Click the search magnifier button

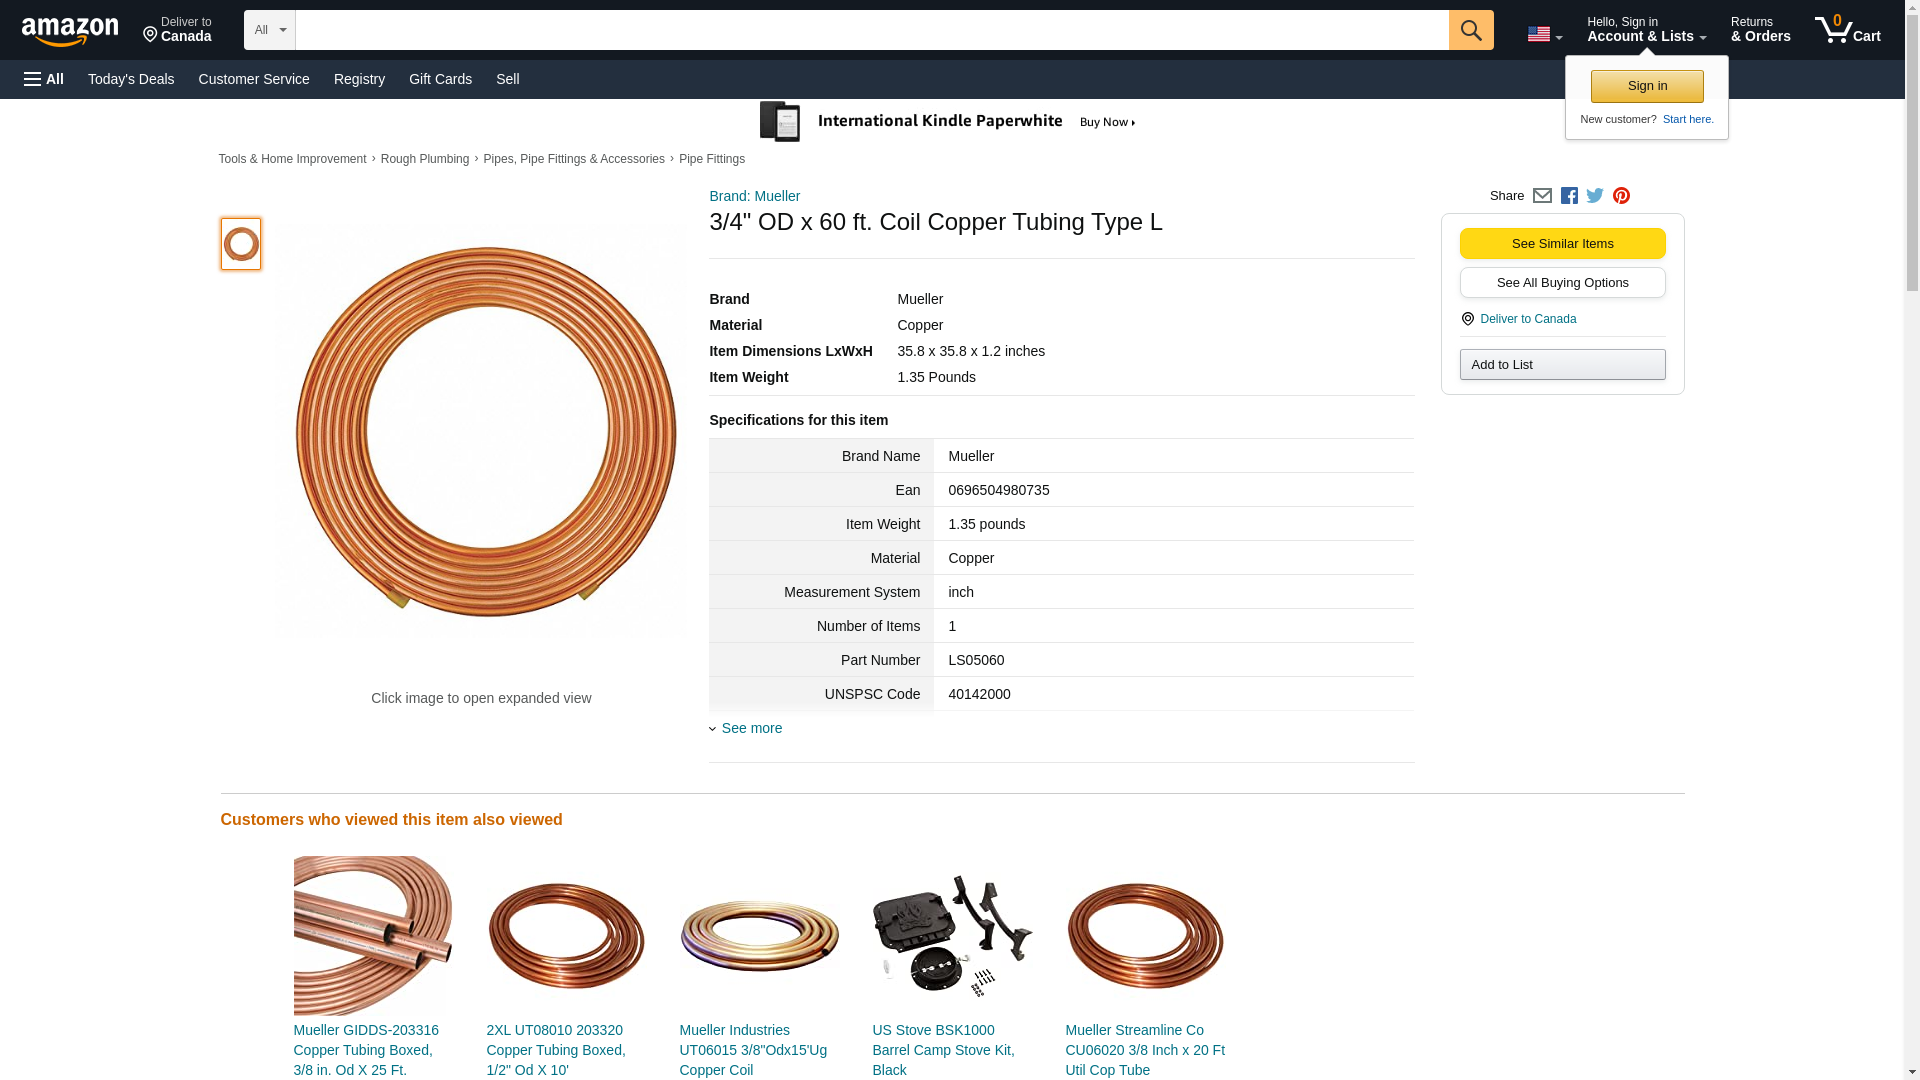pyautogui.click(x=1470, y=30)
